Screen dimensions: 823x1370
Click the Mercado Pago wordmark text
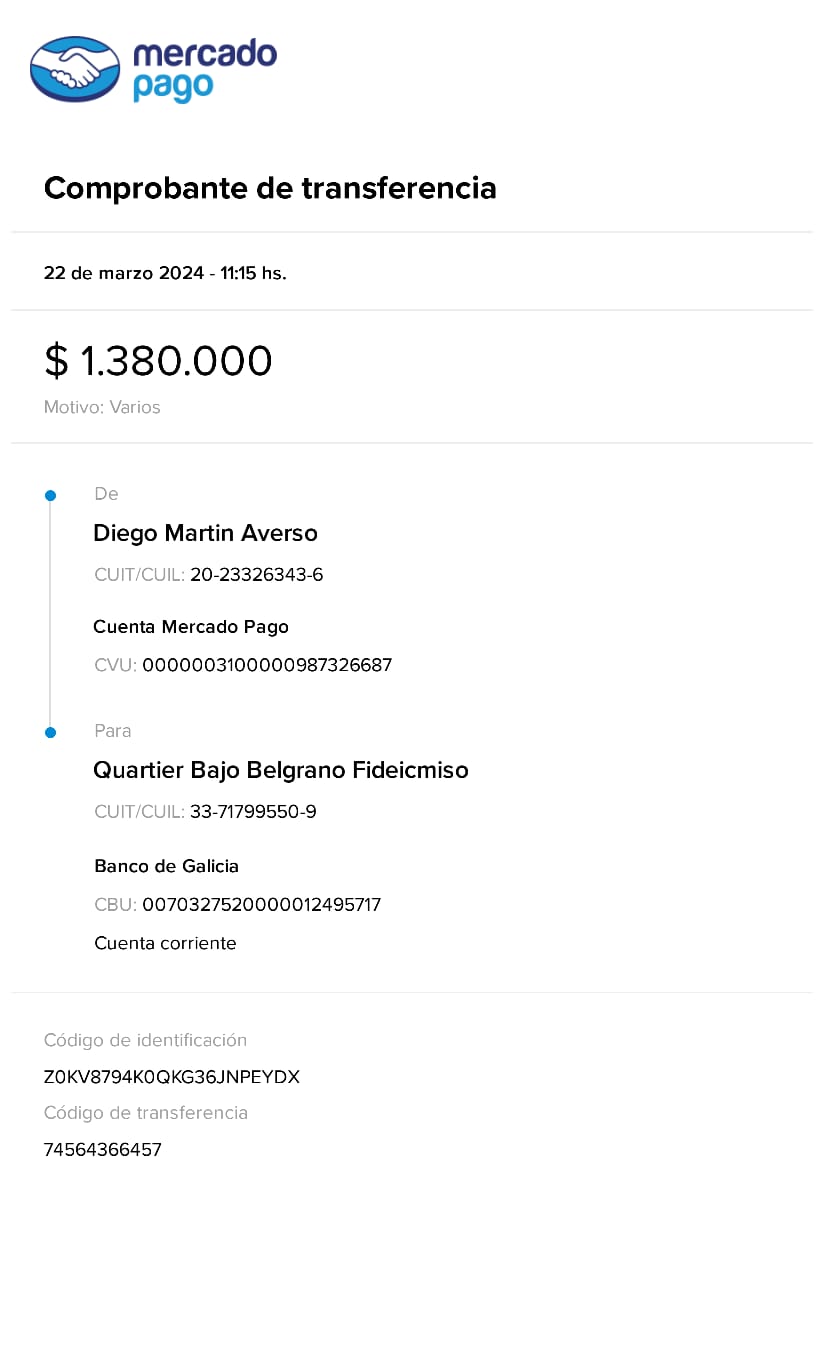coord(204,69)
